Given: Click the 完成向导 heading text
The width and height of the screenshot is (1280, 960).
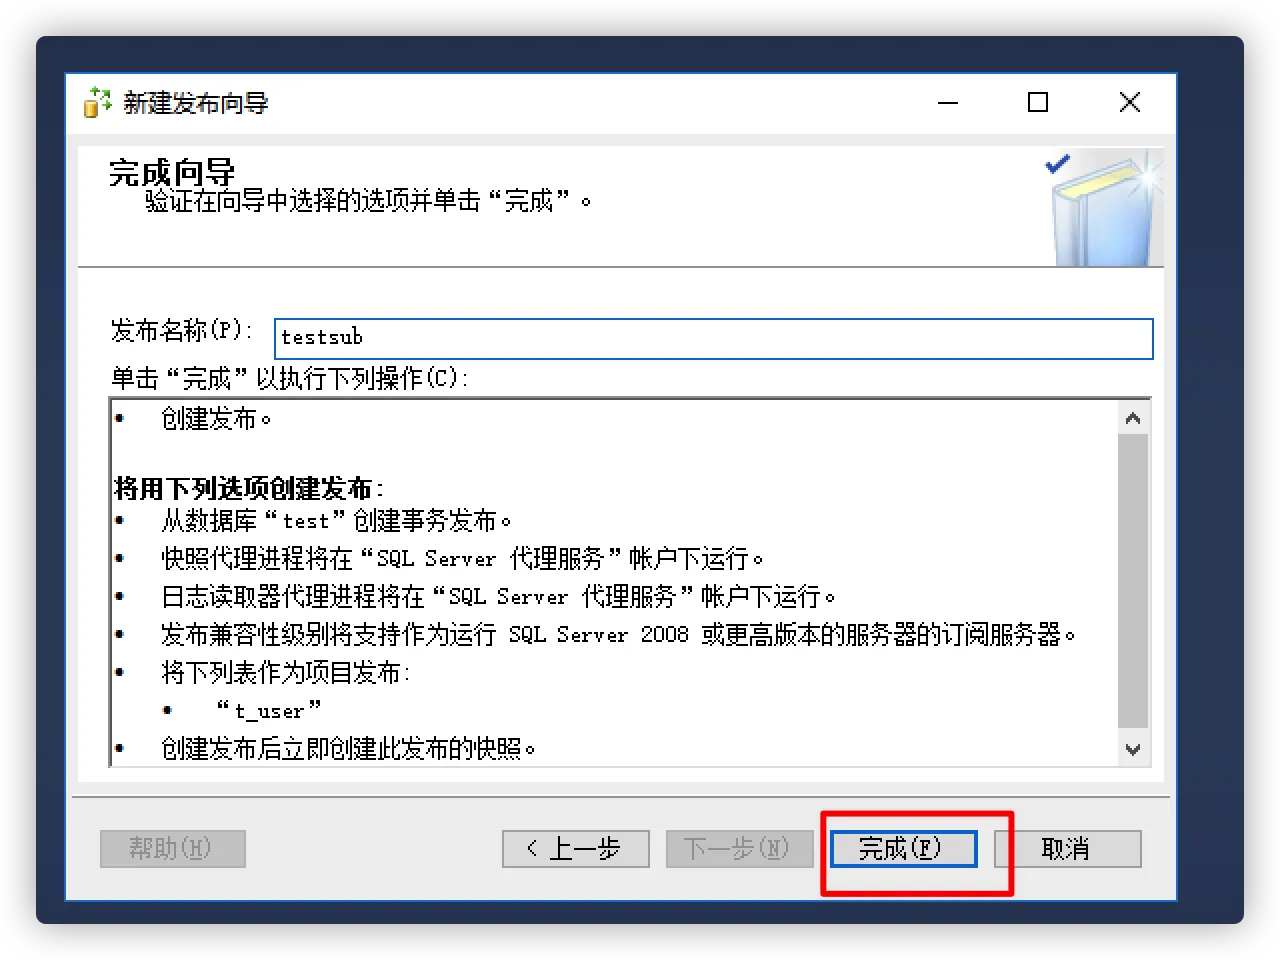Looking at the screenshot, I should click(x=172, y=172).
